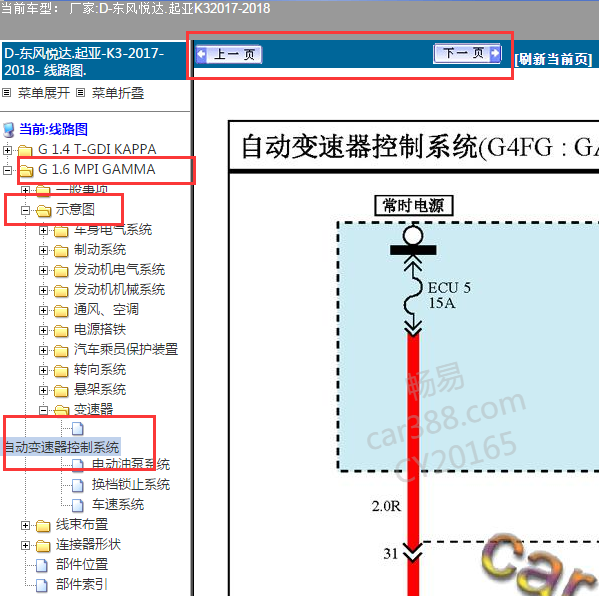Go to previous page with 上一页 button
The image size is (599, 596).
tap(229, 55)
